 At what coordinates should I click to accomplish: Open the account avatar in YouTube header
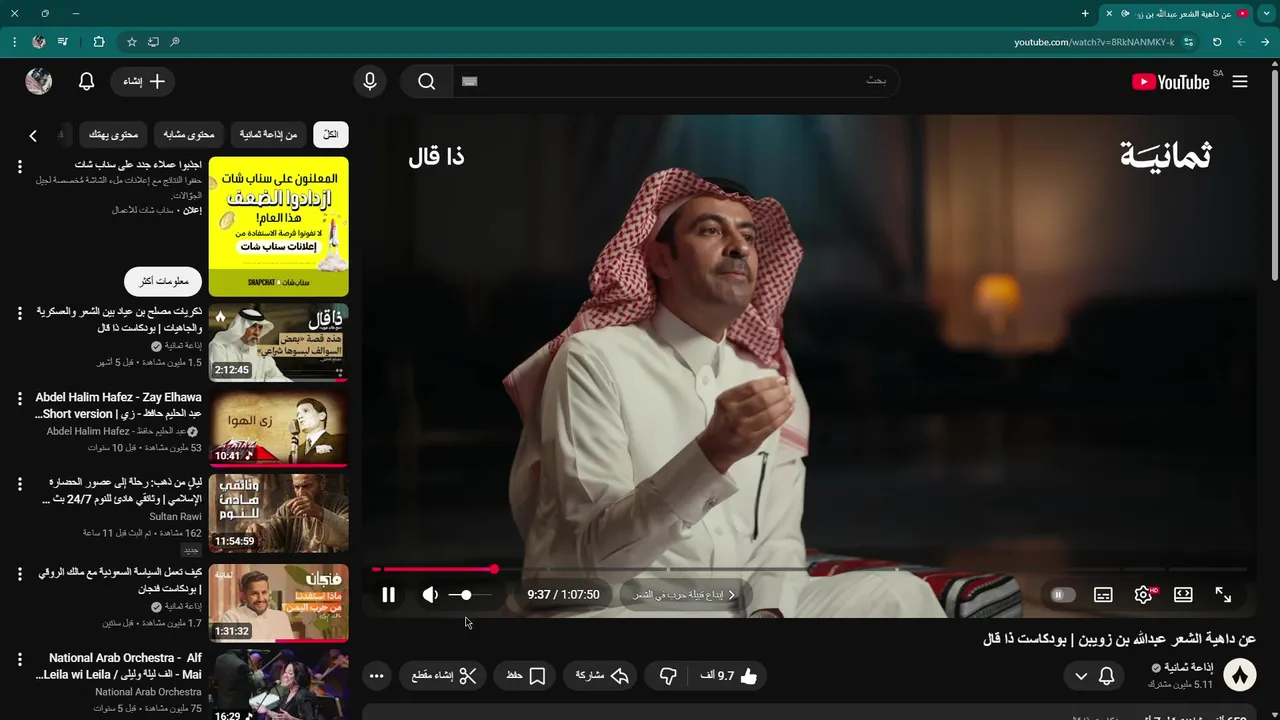pos(39,82)
